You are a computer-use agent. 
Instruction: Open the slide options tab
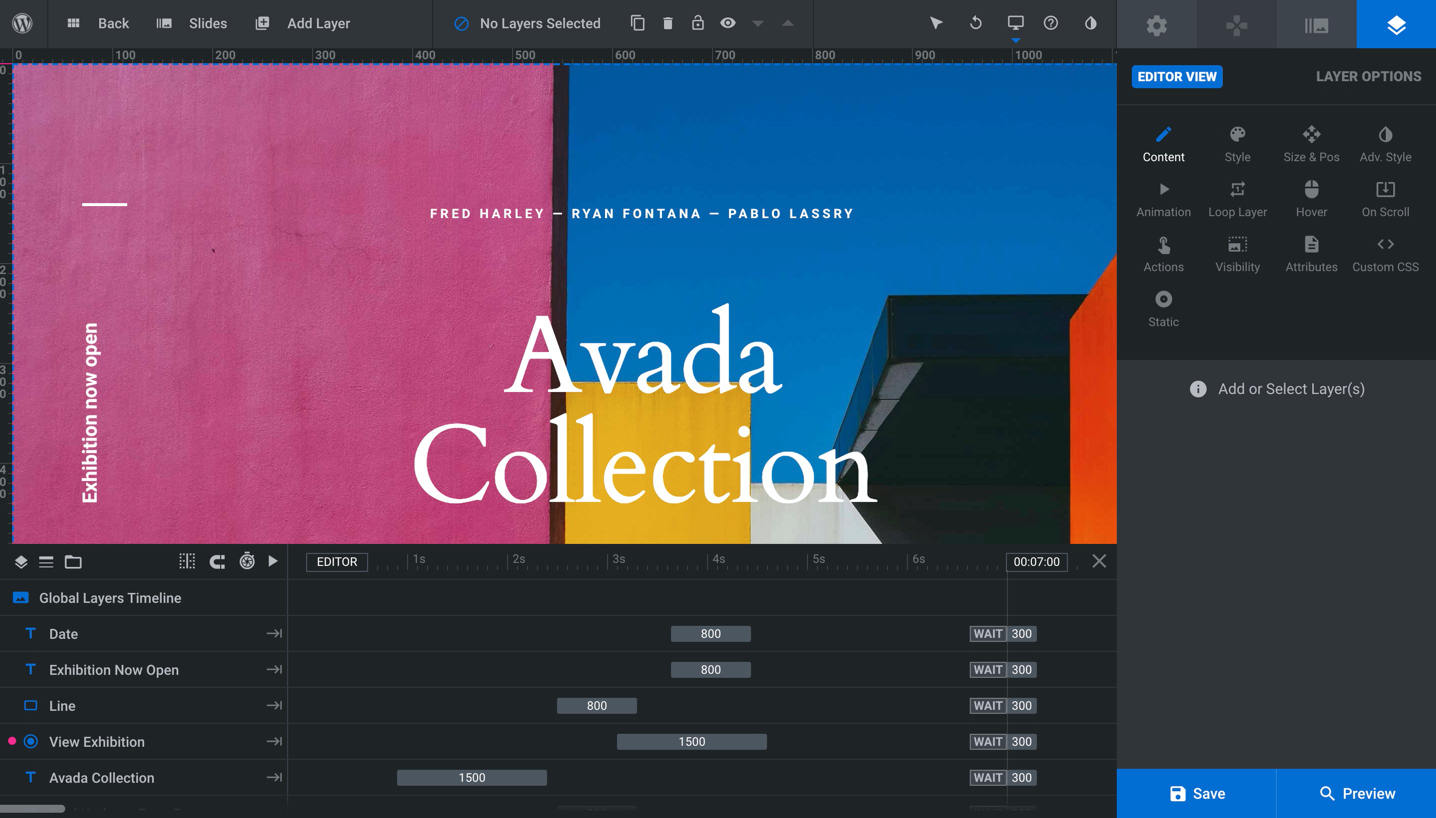[x=1317, y=24]
